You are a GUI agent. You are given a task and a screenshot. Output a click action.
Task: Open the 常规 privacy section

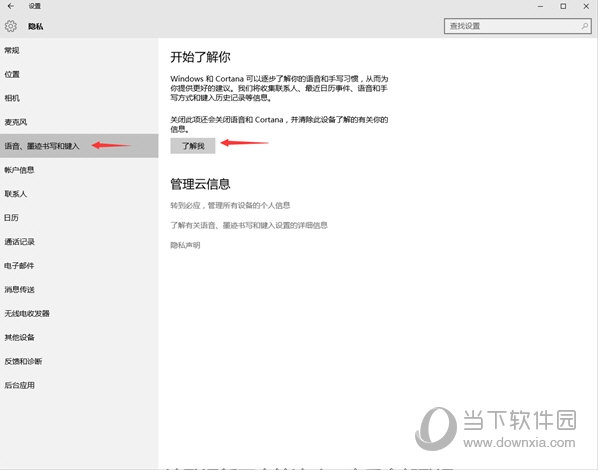click(x=79, y=50)
